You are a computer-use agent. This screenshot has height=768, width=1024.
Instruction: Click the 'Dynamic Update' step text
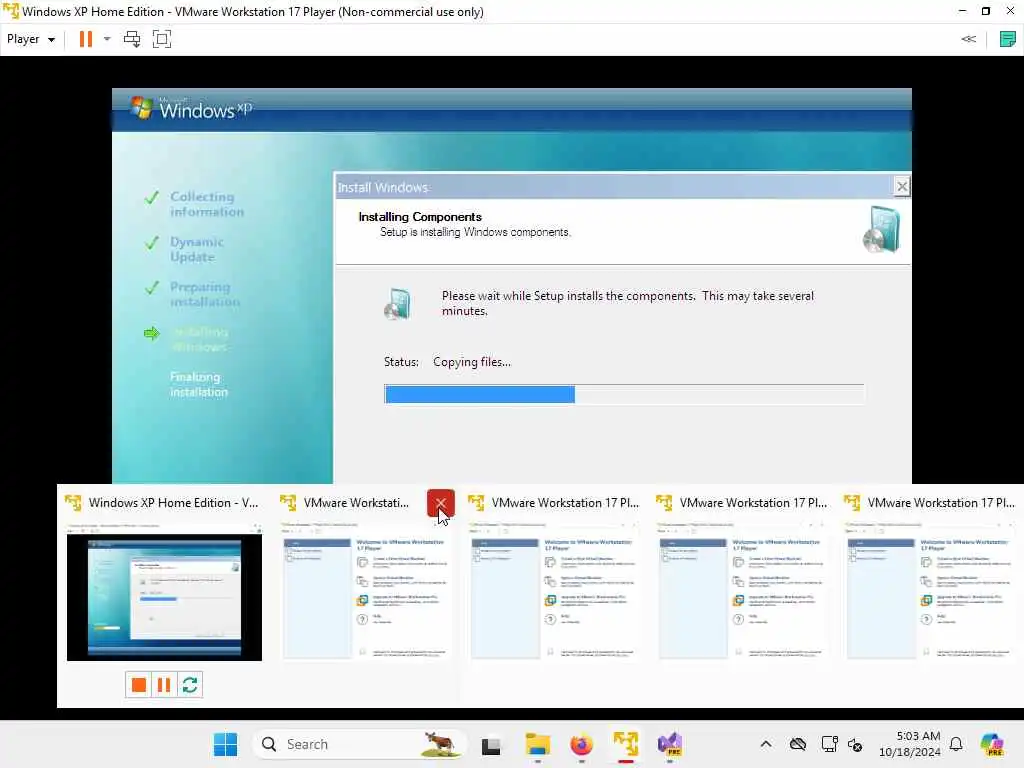(x=197, y=249)
